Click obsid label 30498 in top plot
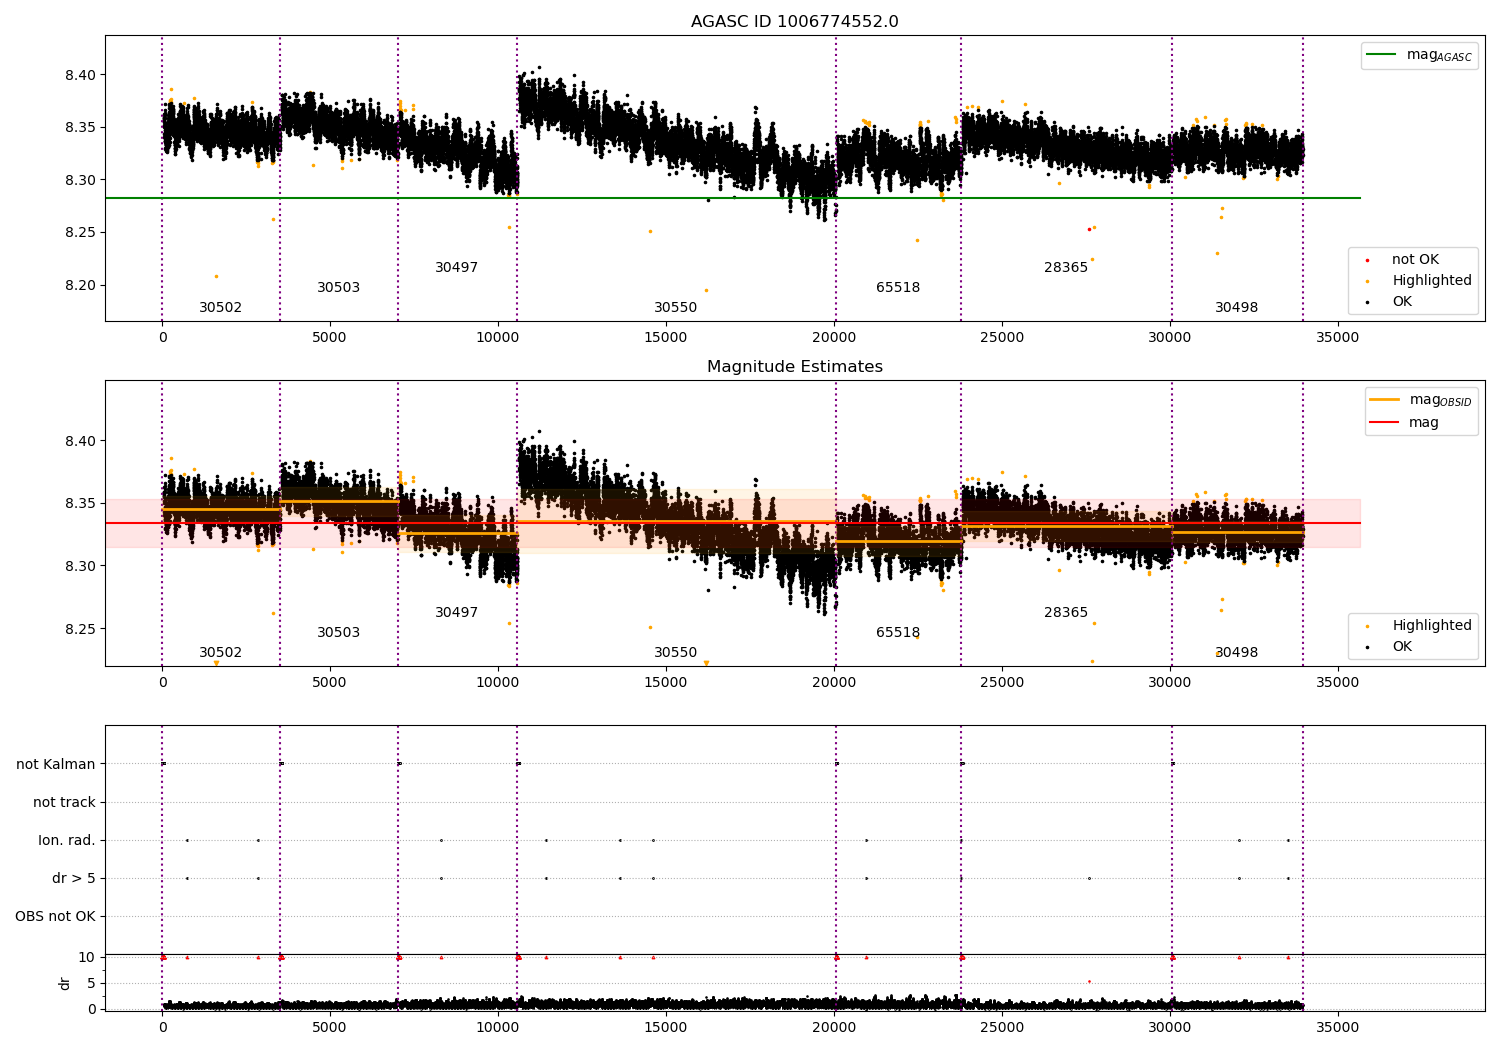 pyautogui.click(x=1236, y=308)
